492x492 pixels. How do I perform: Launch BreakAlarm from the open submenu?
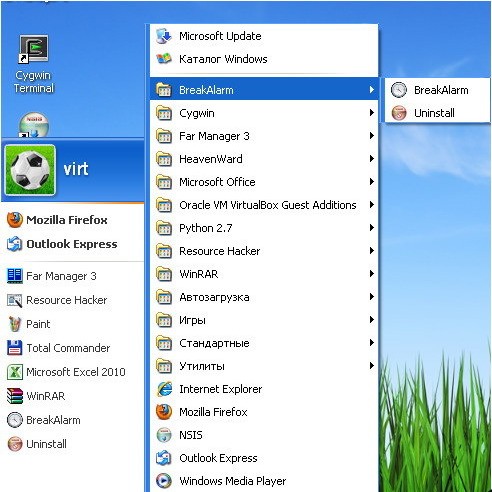(437, 90)
